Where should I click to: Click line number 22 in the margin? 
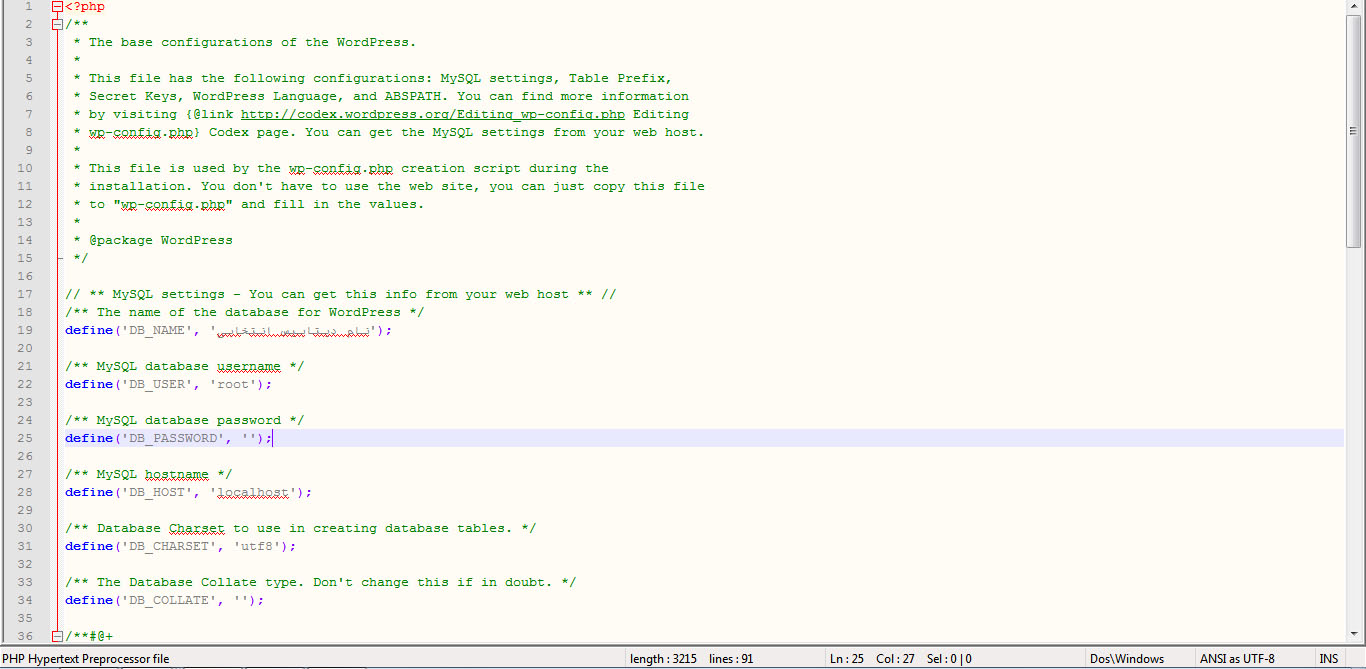(25, 384)
